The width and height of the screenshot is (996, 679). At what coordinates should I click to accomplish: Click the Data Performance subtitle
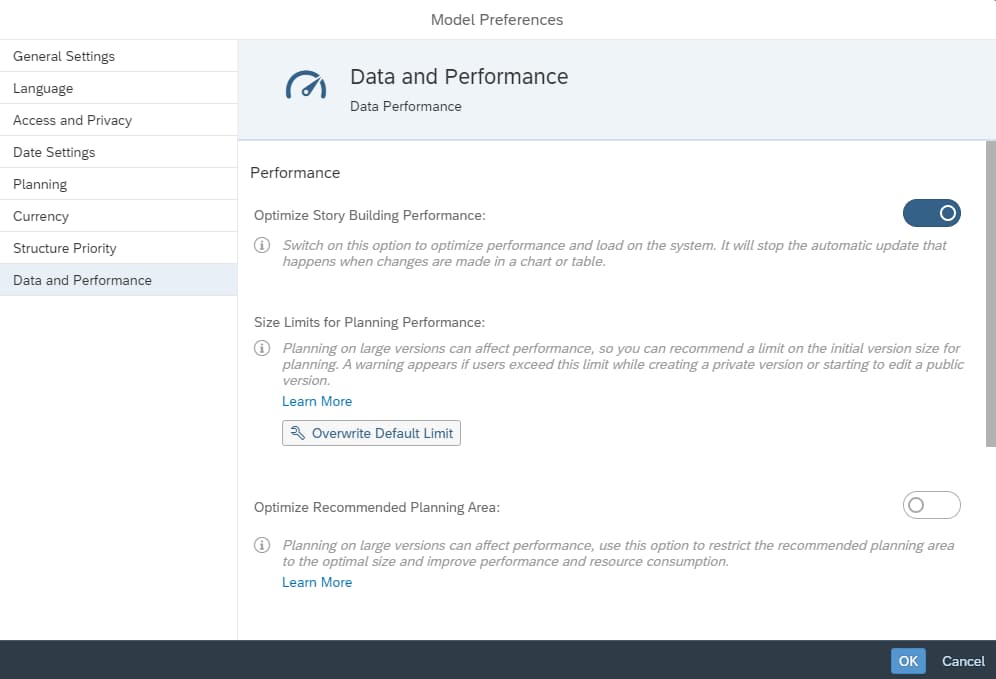pyautogui.click(x=405, y=107)
